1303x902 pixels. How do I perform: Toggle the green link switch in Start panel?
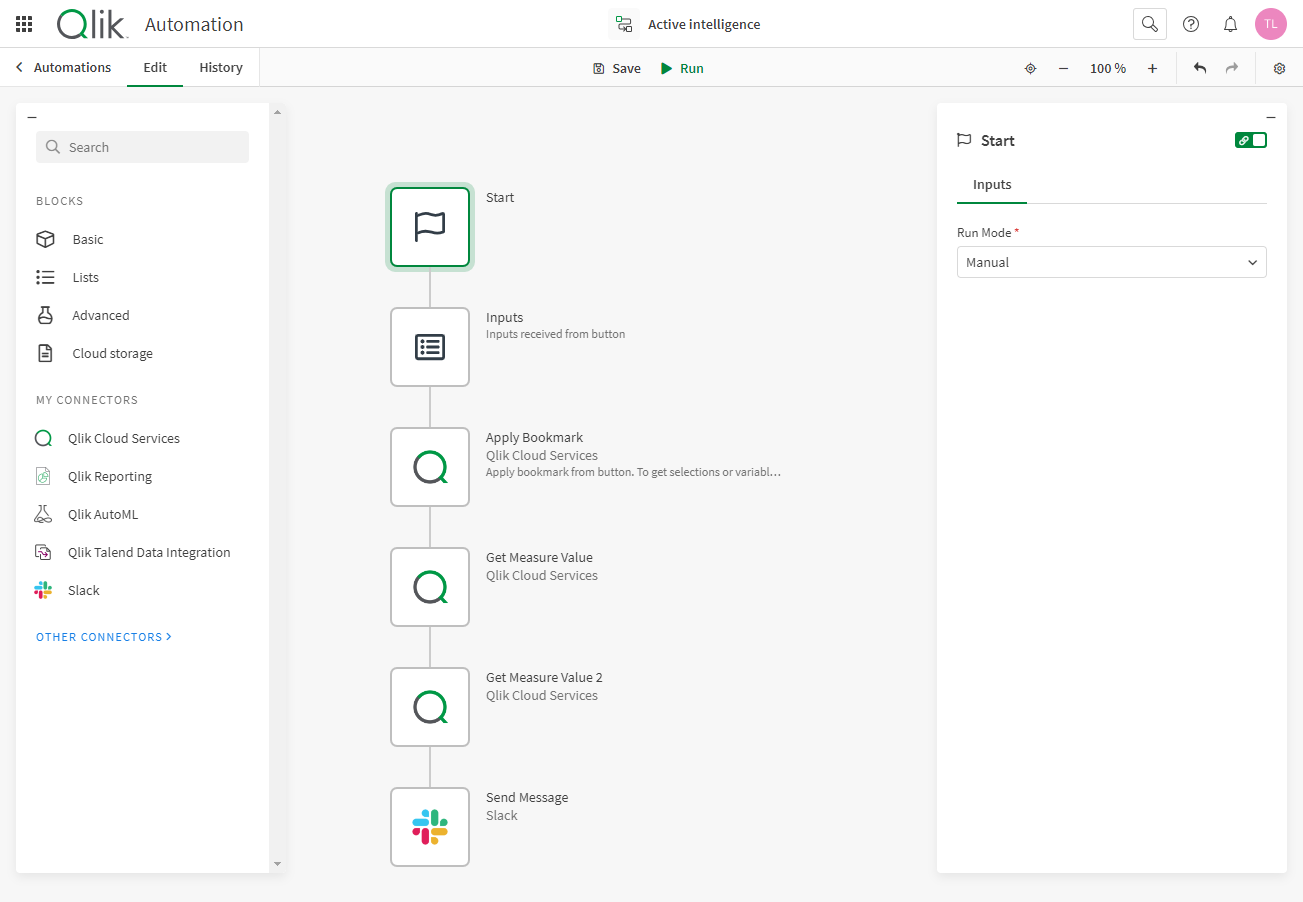pos(1251,140)
